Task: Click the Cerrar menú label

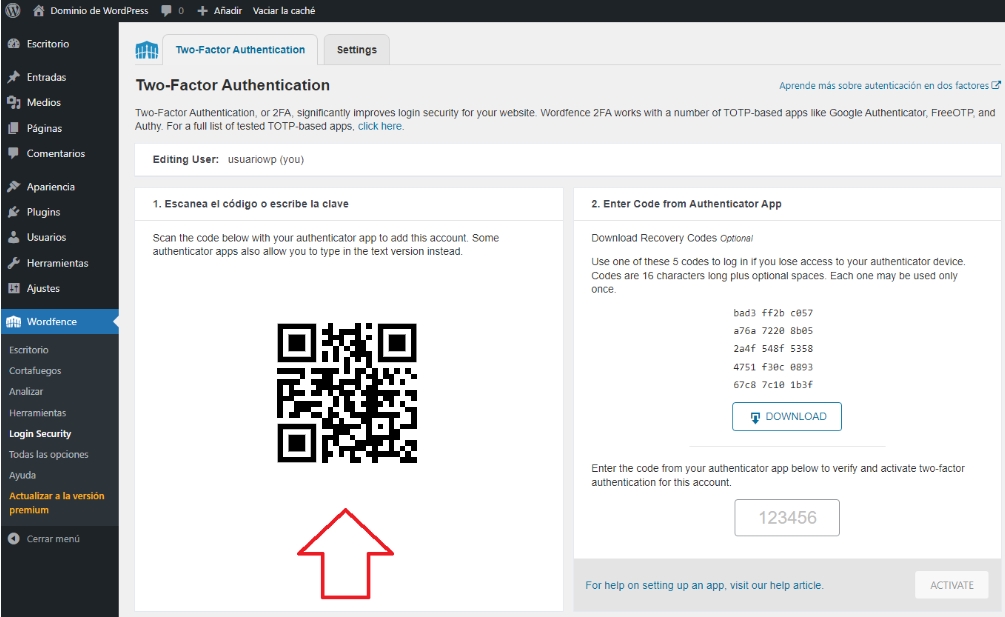Action: coord(53,539)
